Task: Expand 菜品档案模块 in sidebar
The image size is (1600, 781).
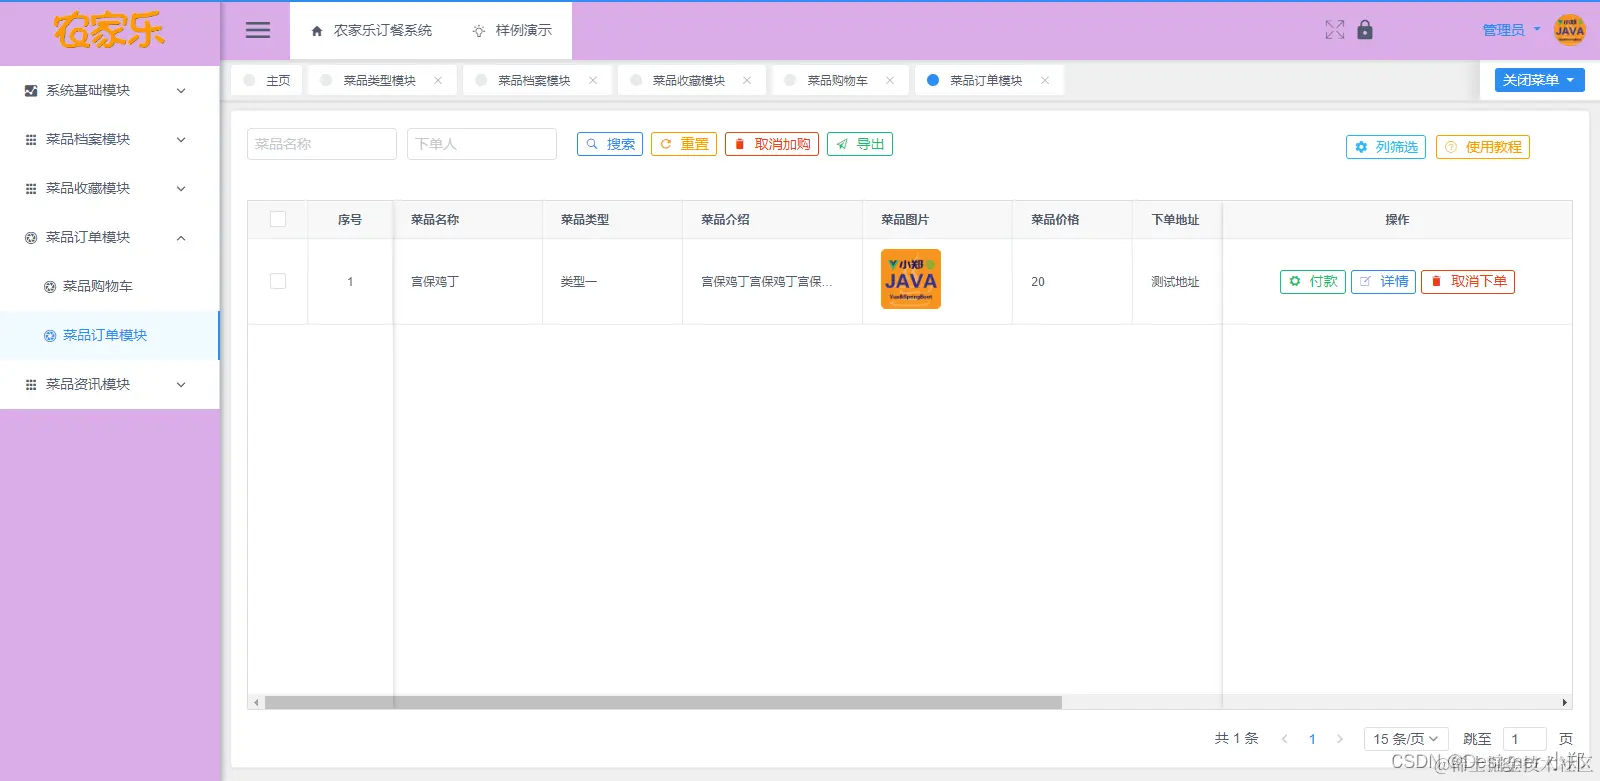Action: coord(110,139)
